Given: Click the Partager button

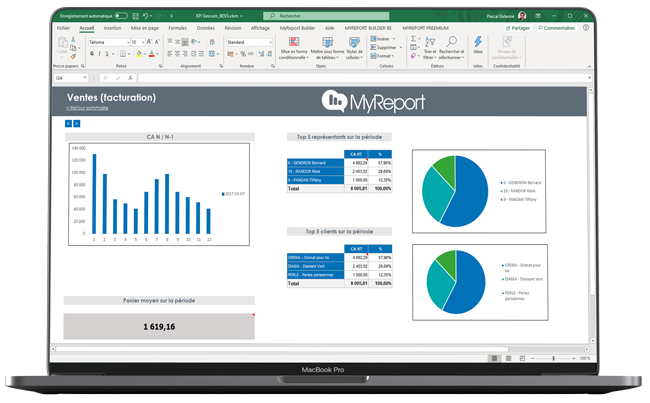Looking at the screenshot, I should click(518, 28).
